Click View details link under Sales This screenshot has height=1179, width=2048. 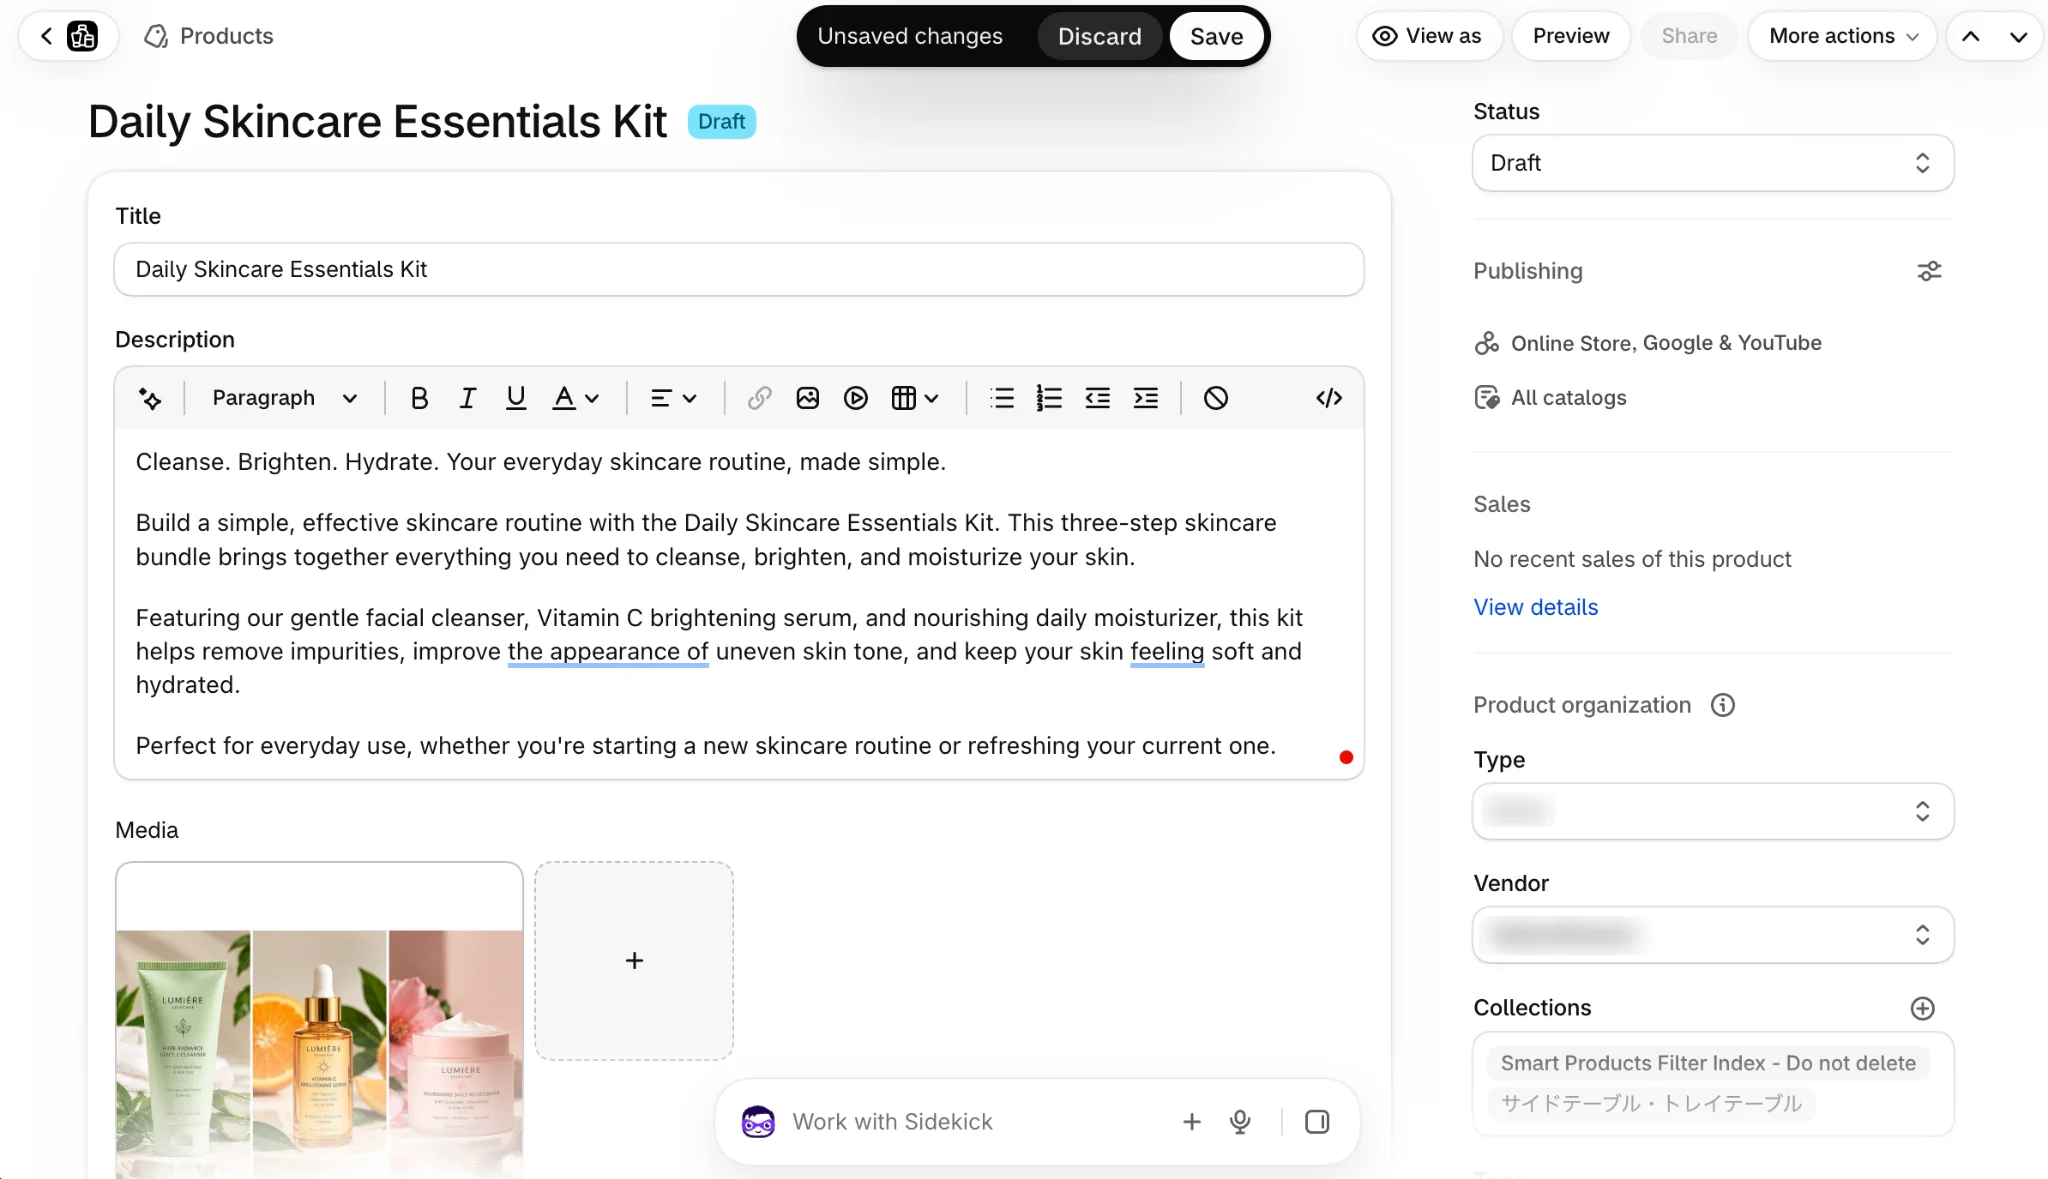tap(1535, 607)
